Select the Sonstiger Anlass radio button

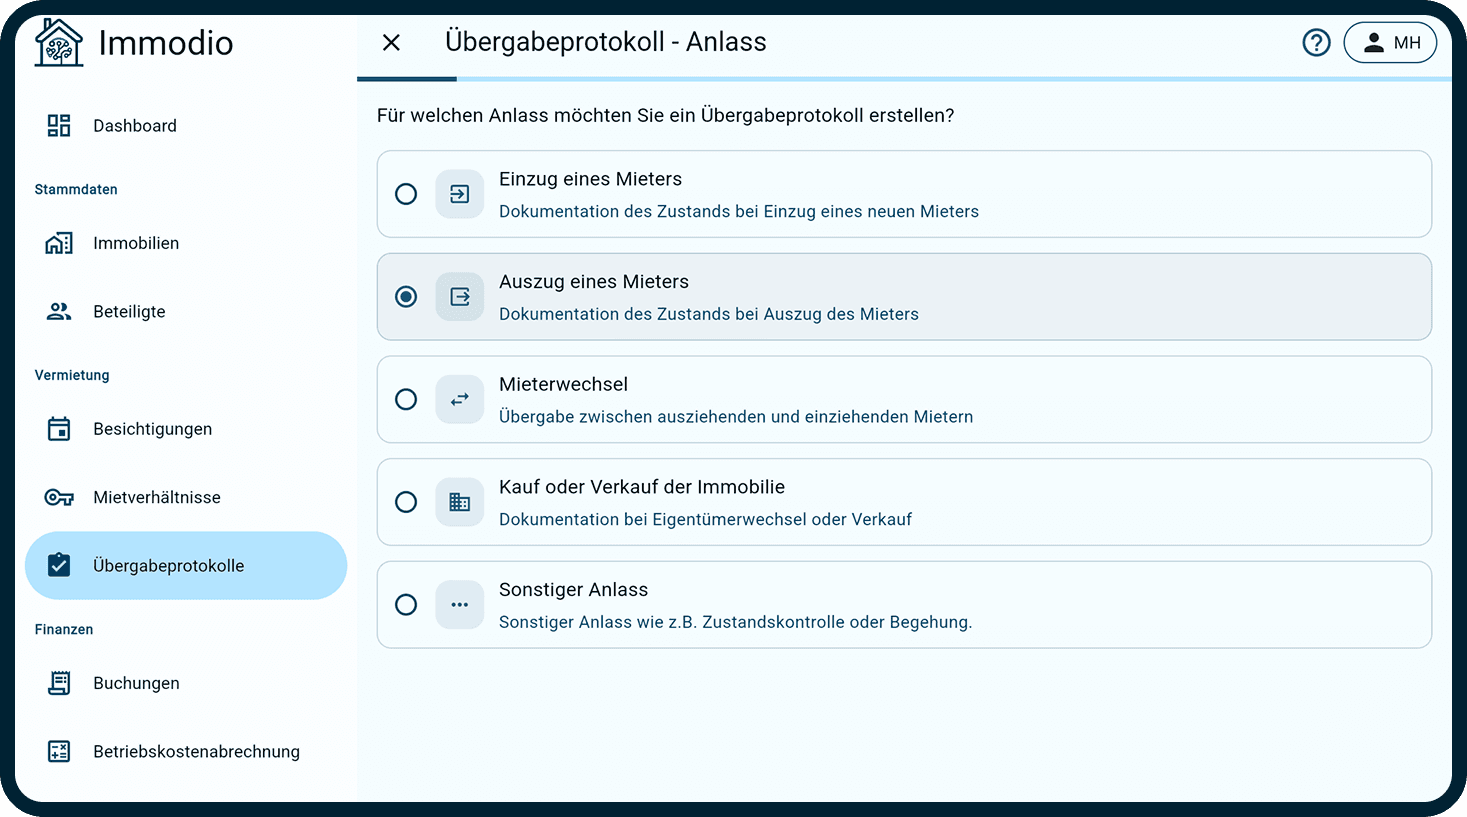pyautogui.click(x=406, y=605)
